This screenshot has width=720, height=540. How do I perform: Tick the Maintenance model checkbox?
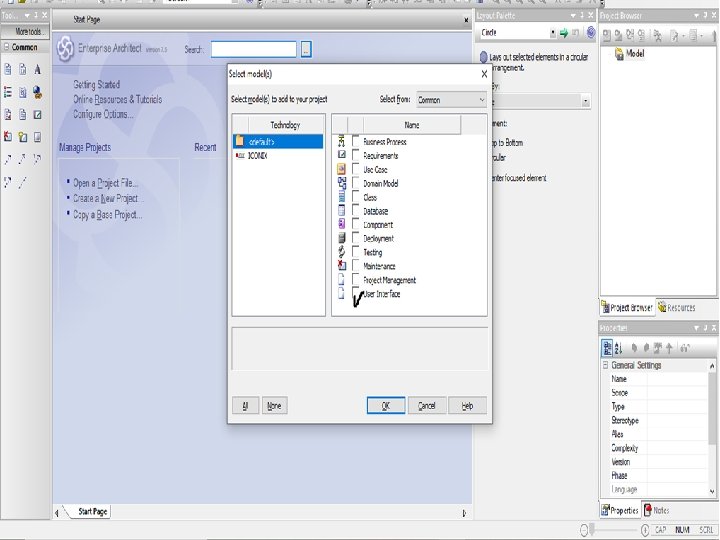356,265
